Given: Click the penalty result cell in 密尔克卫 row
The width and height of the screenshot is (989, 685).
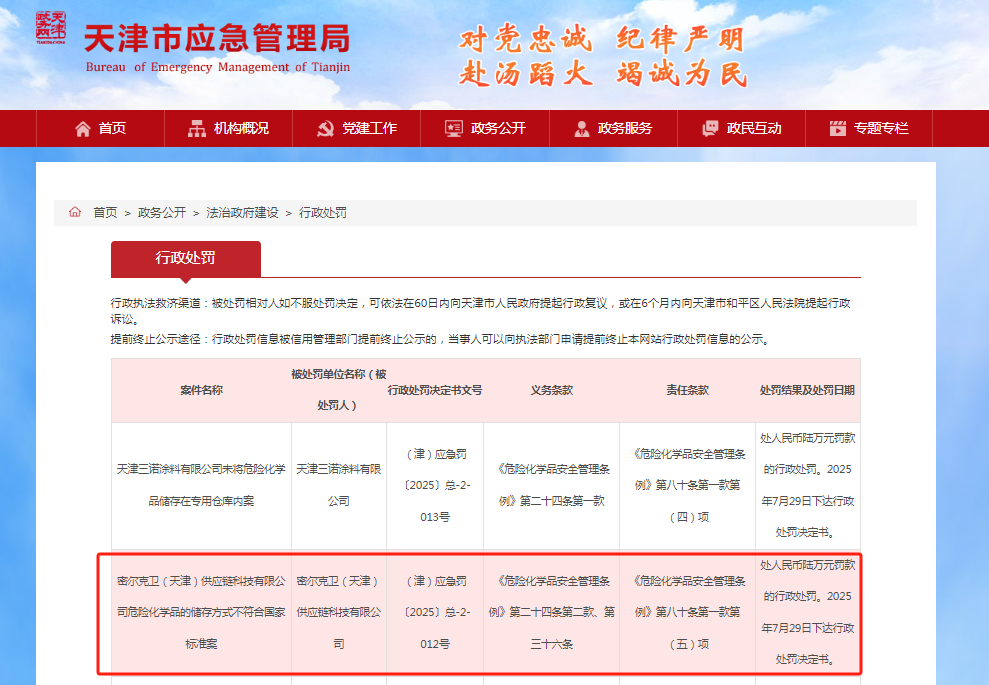Looking at the screenshot, I should 808,612.
